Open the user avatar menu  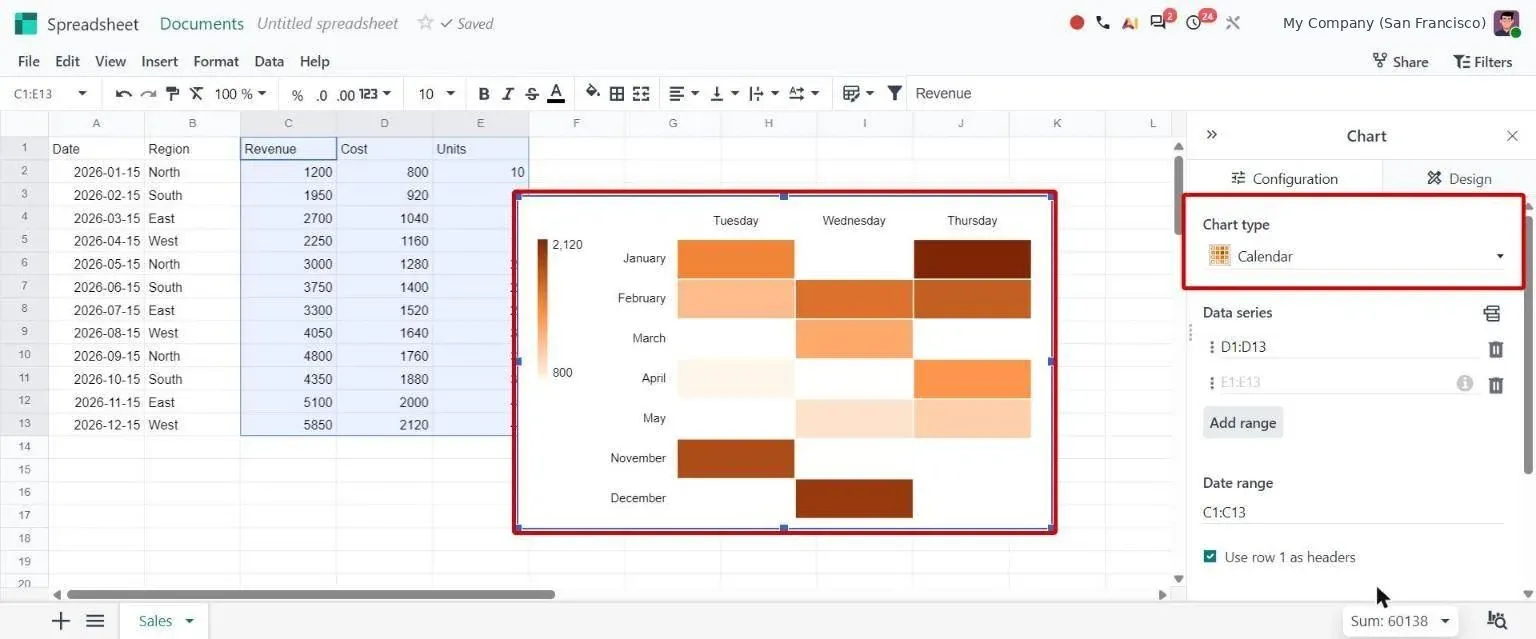tap(1507, 23)
